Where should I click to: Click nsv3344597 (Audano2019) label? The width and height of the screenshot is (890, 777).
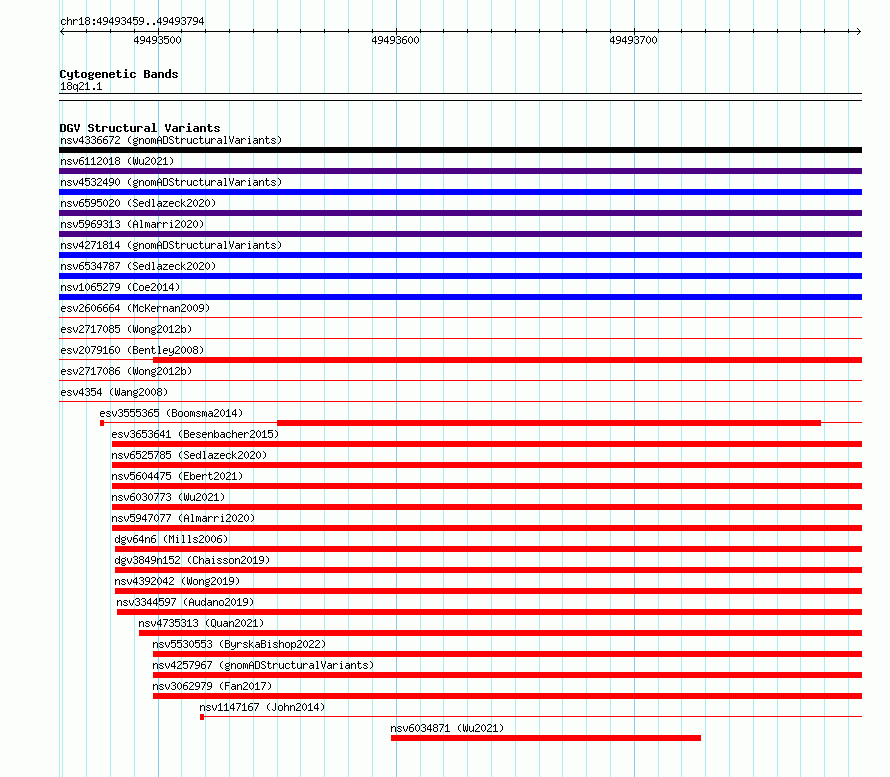click(x=185, y=602)
